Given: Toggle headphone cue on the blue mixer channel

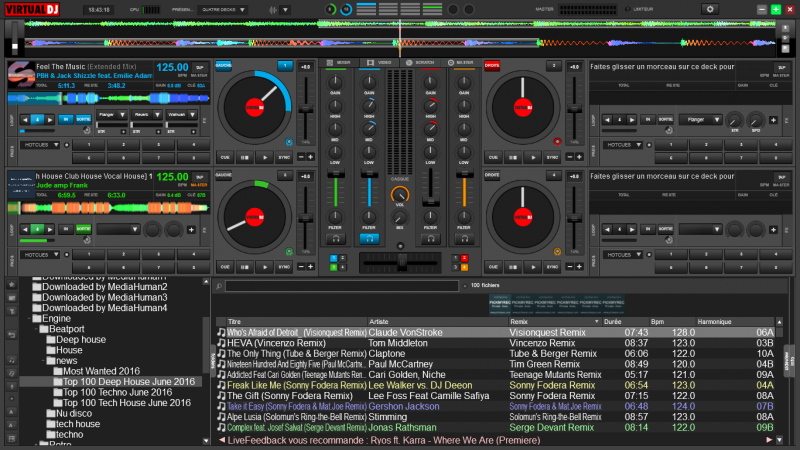Looking at the screenshot, I should point(369,238).
